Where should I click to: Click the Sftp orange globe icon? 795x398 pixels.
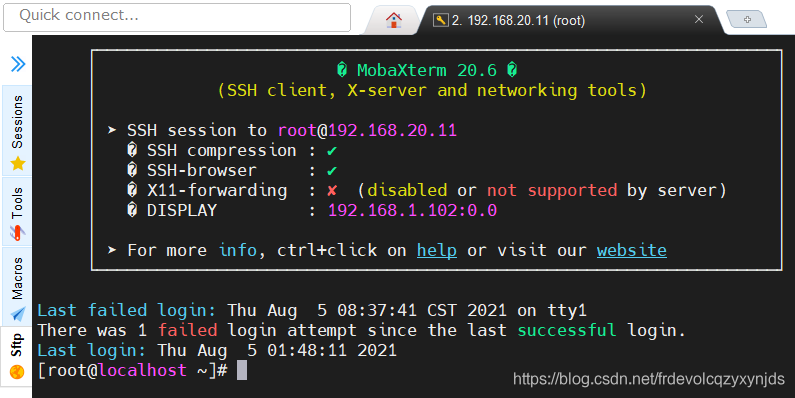(17, 372)
